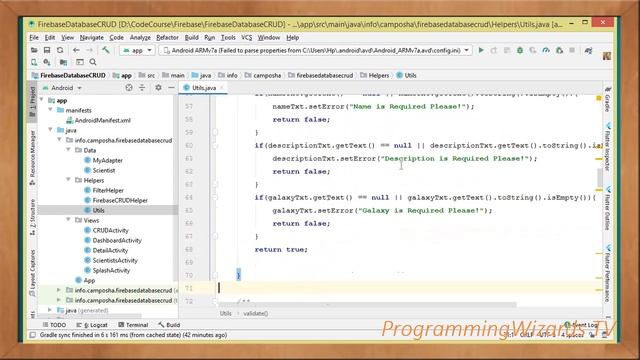Collapse the app module tree node
Screen dimensions: 640x360
pos(42,100)
